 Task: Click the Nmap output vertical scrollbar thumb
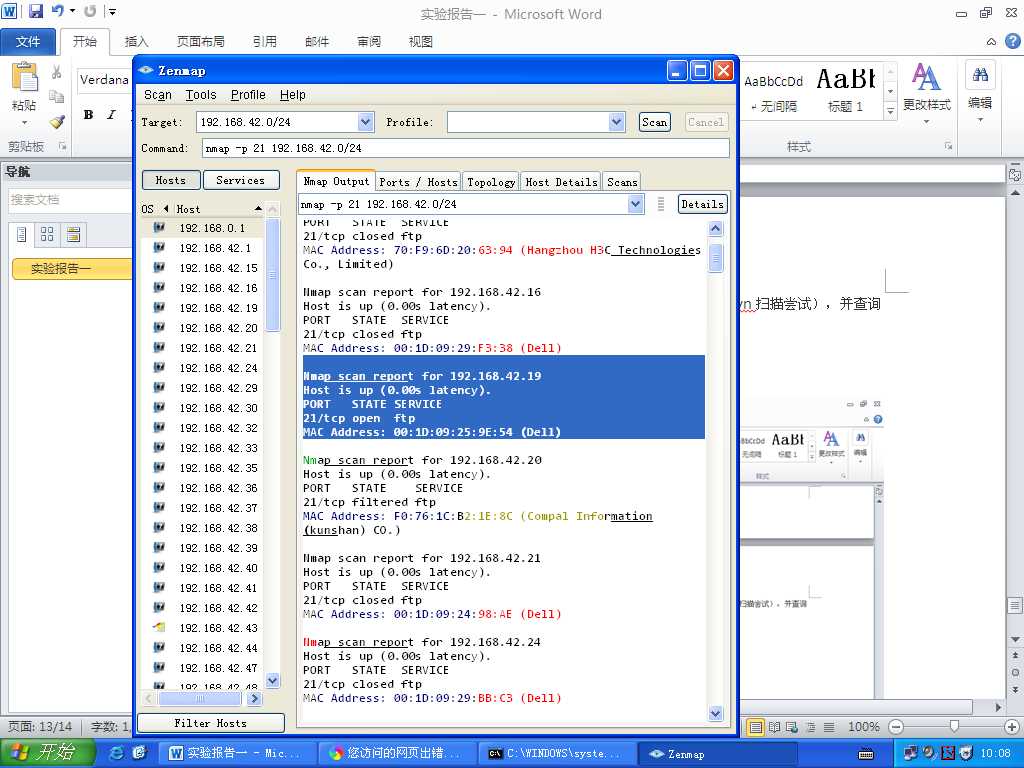(716, 258)
